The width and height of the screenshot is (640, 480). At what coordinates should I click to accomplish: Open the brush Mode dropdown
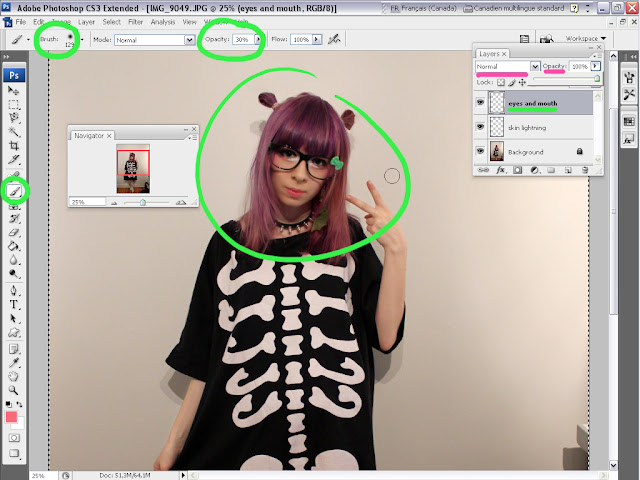[189, 40]
